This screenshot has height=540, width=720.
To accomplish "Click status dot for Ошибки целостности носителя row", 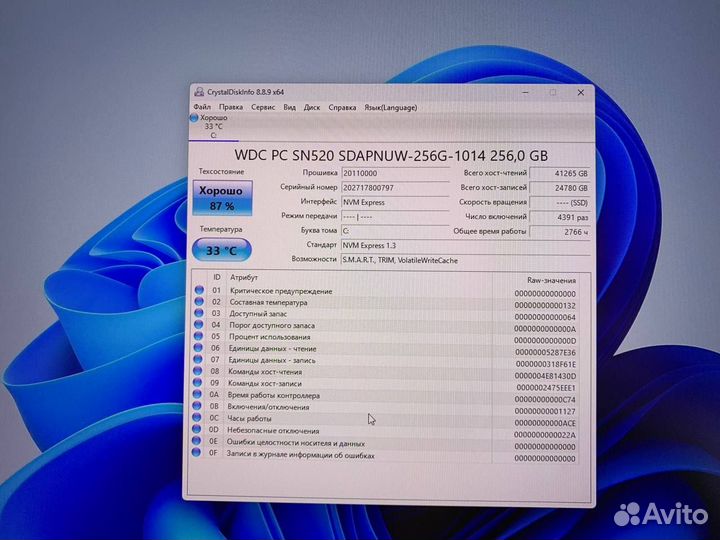I will [196, 441].
